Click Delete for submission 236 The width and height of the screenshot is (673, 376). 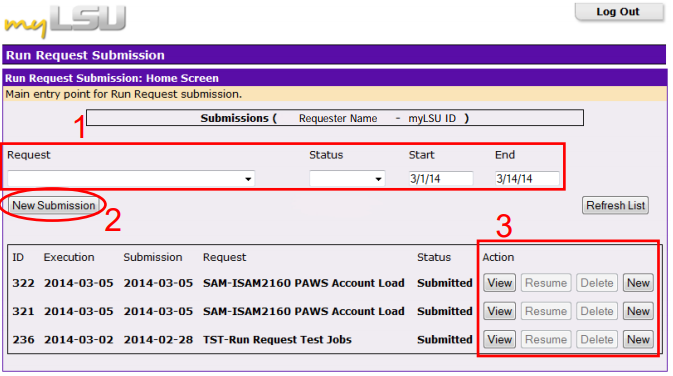[x=597, y=340]
